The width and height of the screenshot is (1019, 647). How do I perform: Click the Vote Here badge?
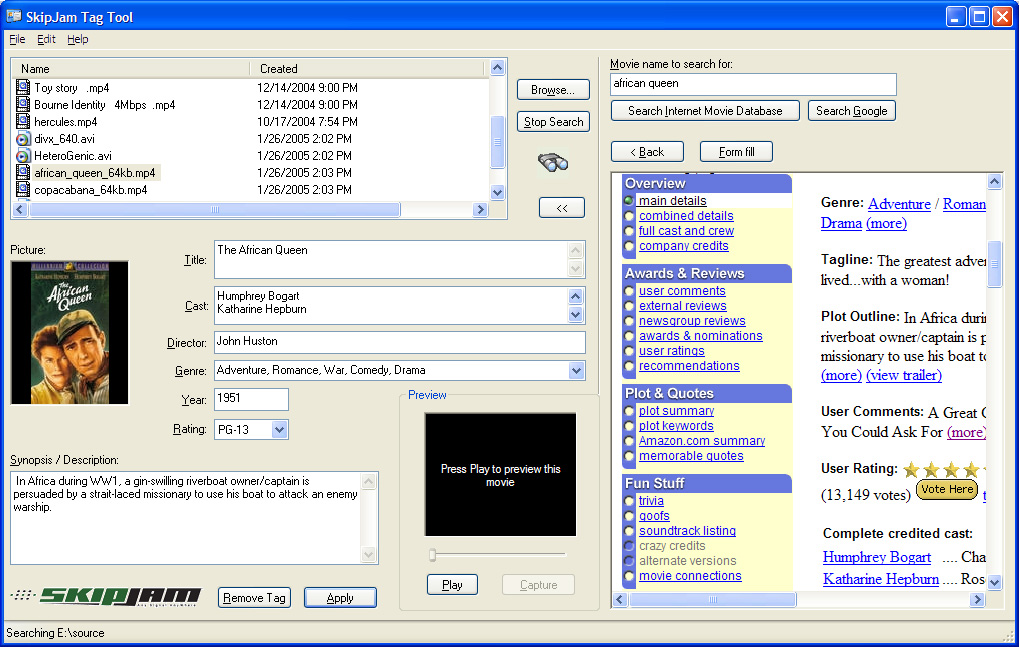(x=947, y=489)
